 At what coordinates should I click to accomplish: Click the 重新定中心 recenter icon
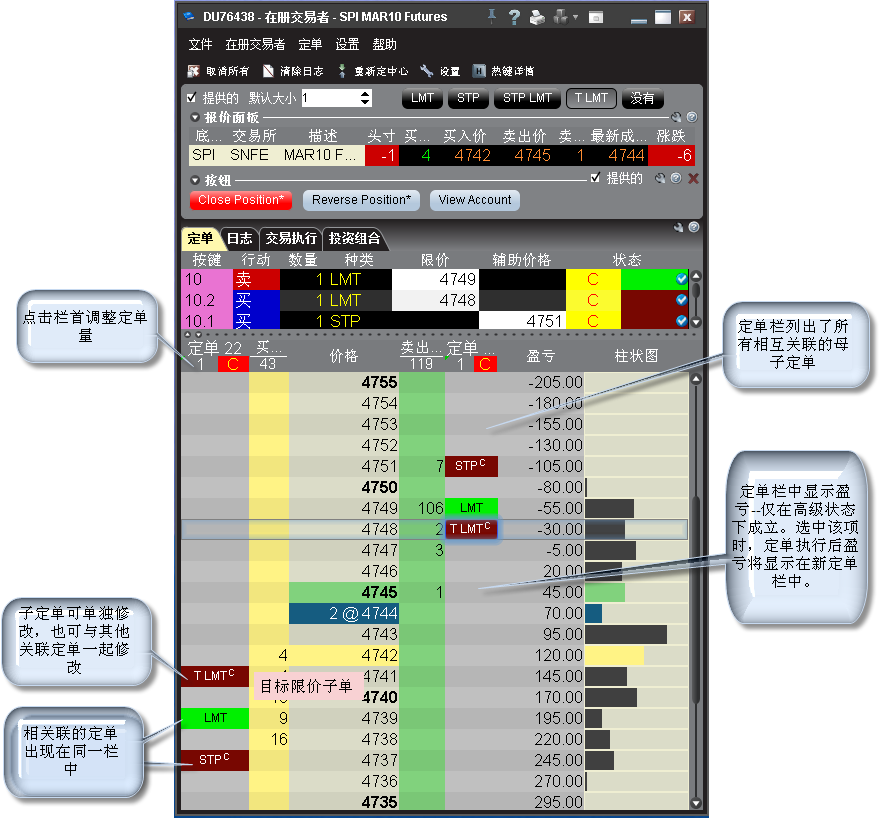click(343, 71)
